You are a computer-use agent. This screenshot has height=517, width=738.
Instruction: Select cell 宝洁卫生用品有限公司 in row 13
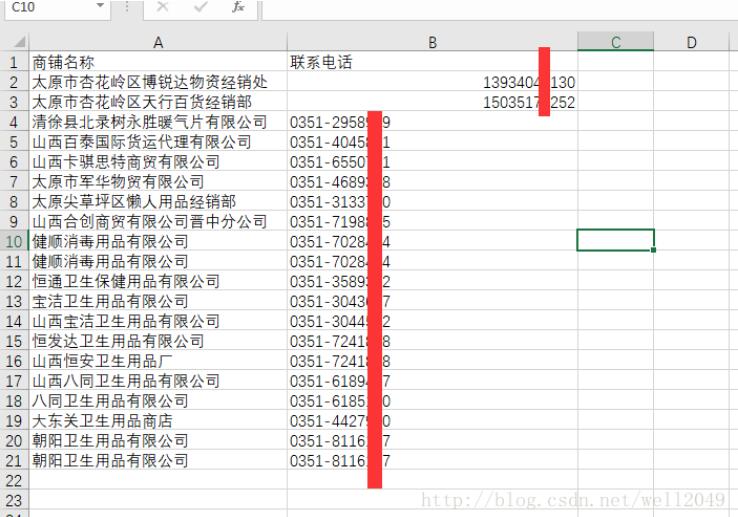[158, 301]
